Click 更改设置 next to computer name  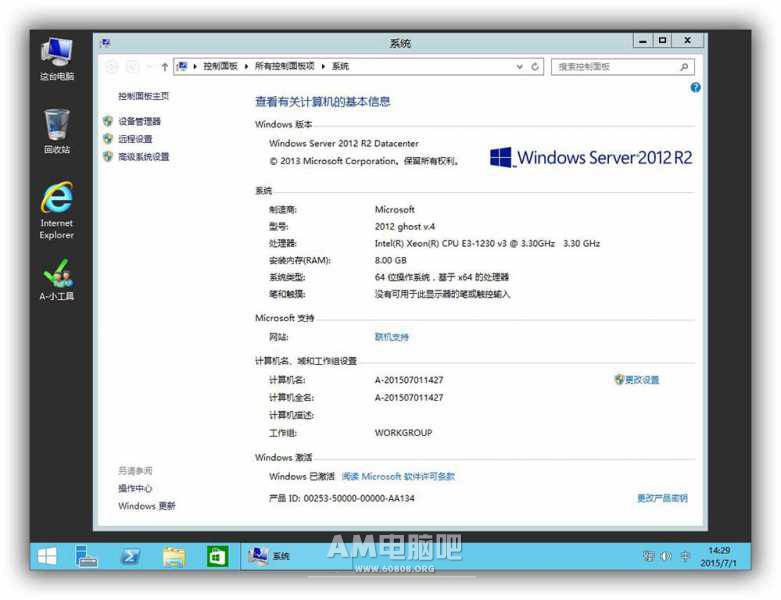point(642,380)
